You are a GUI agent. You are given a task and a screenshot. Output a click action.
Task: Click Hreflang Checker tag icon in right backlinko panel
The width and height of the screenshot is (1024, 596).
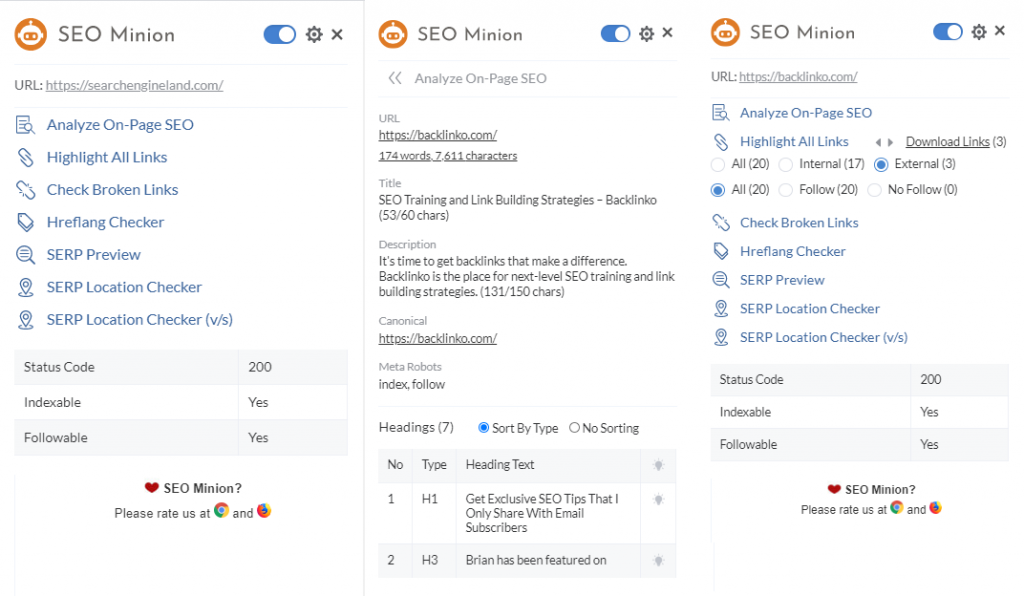[x=720, y=251]
